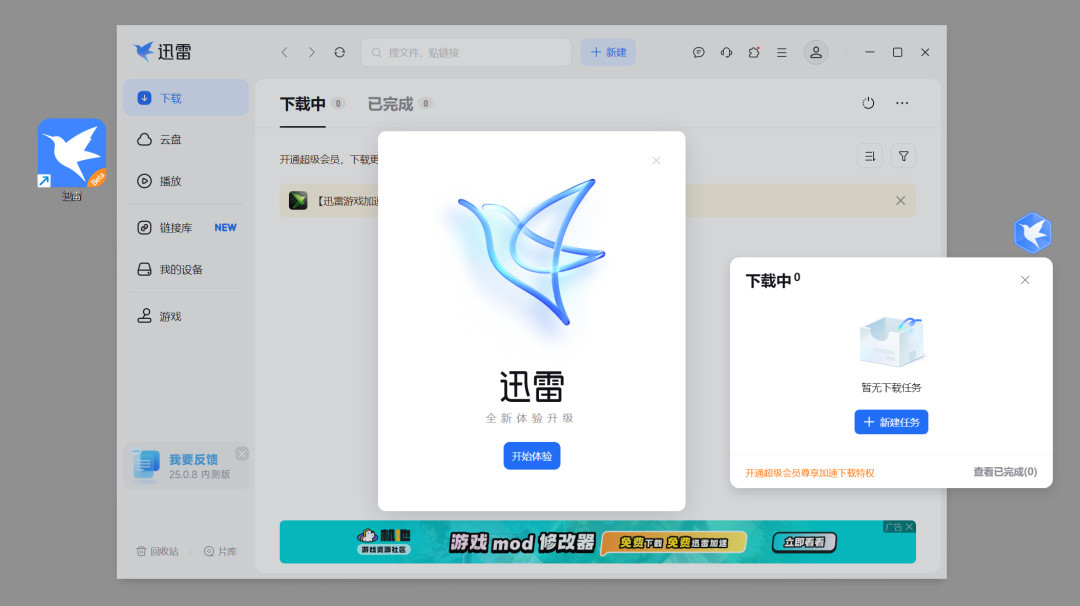Image resolution: width=1080 pixels, height=606 pixels.
Task: Click the 搜文件、贴链接 search field
Action: point(466,52)
